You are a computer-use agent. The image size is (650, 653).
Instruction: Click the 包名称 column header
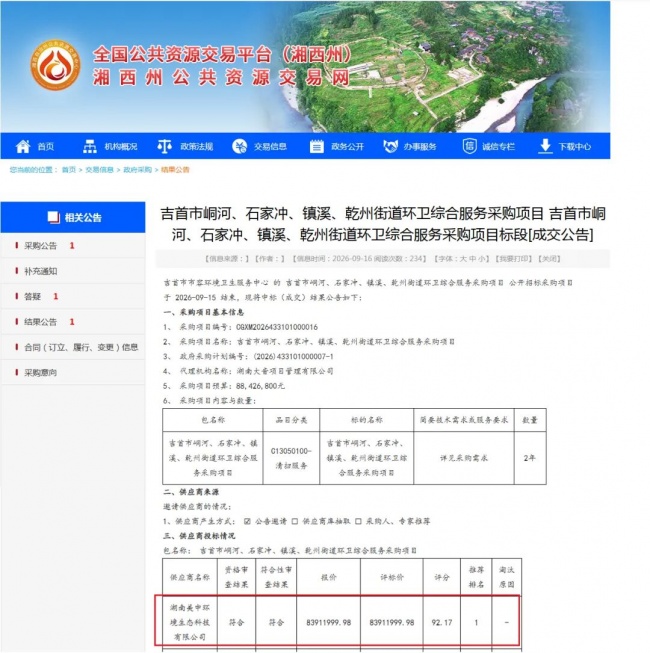tap(213, 420)
